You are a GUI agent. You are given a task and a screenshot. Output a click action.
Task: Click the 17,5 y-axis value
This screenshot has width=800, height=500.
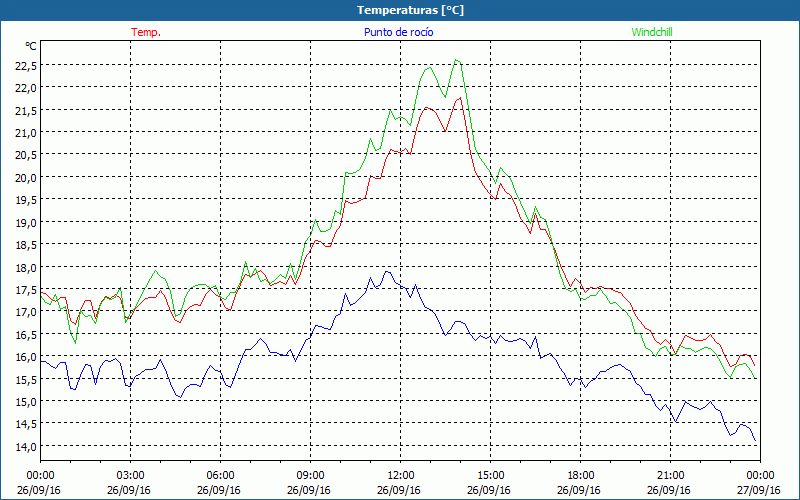(x=25, y=289)
